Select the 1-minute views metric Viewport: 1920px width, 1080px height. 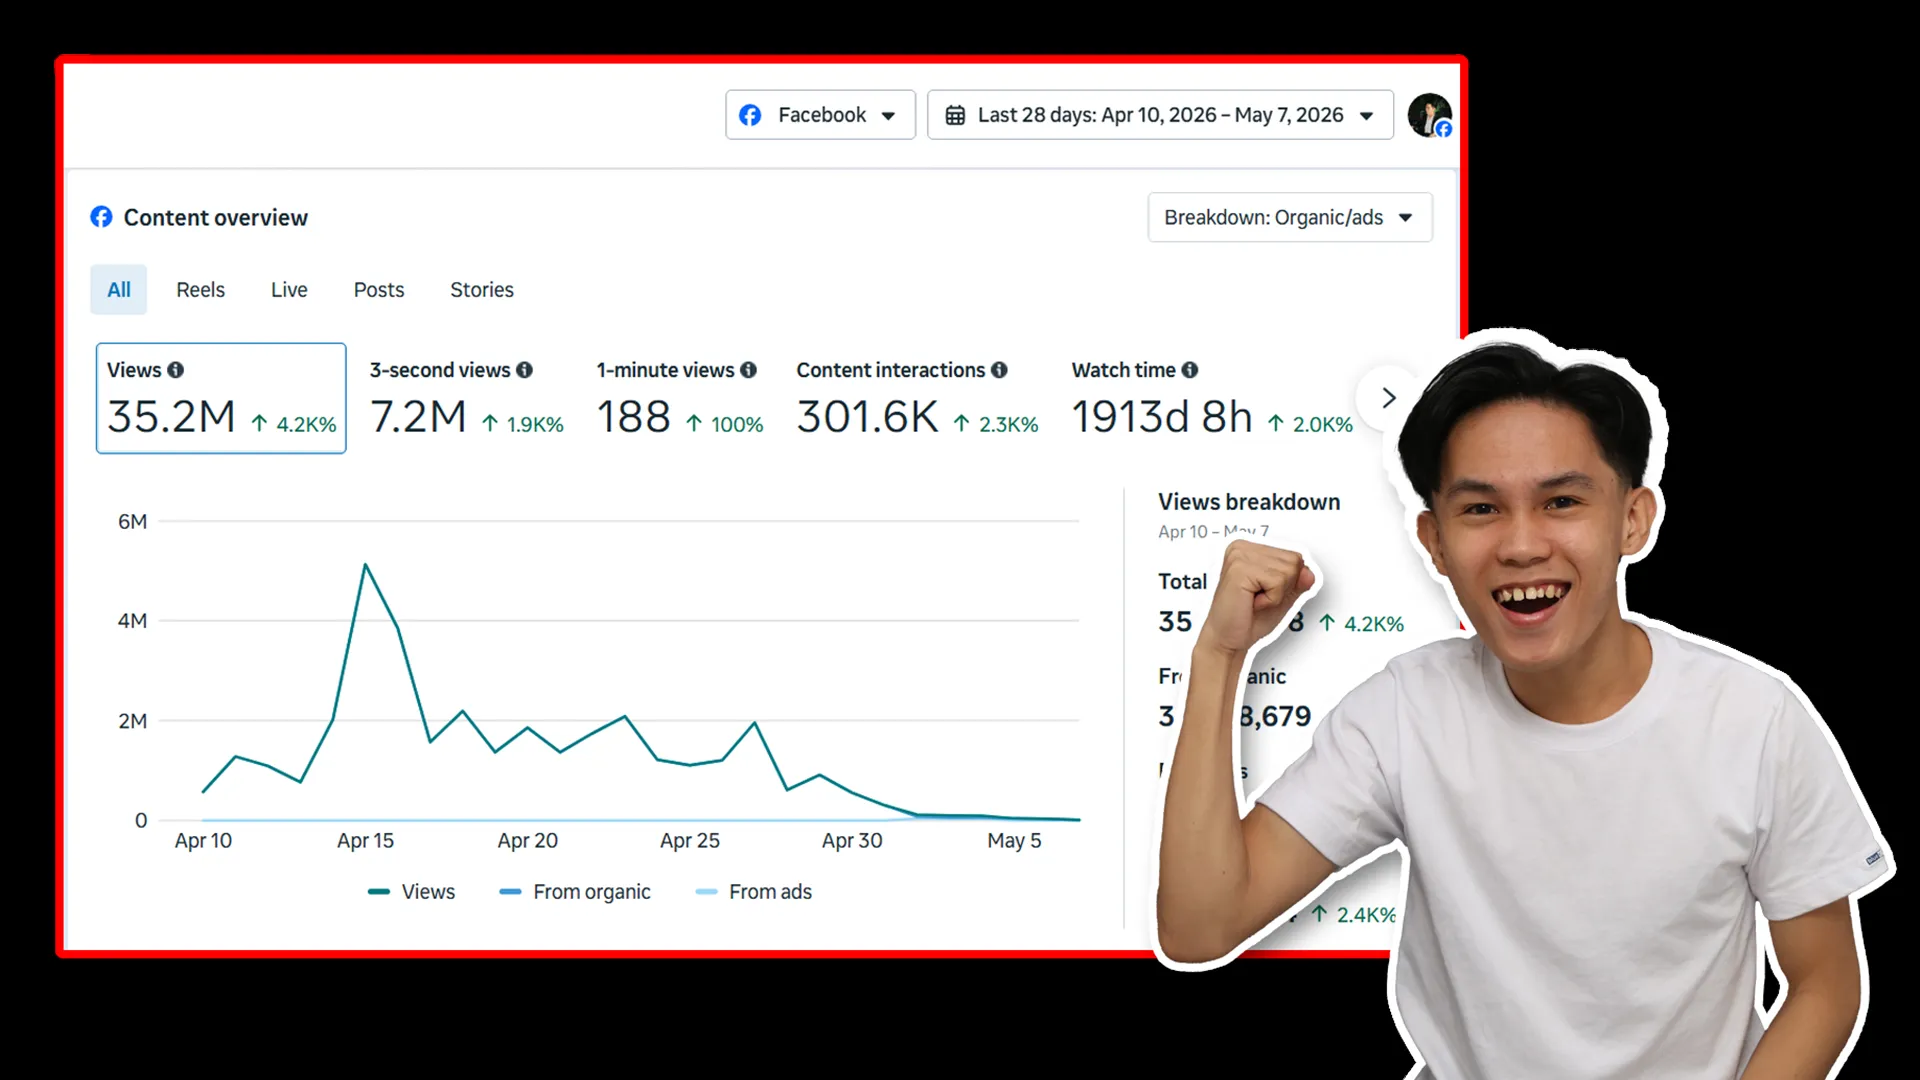coord(680,398)
